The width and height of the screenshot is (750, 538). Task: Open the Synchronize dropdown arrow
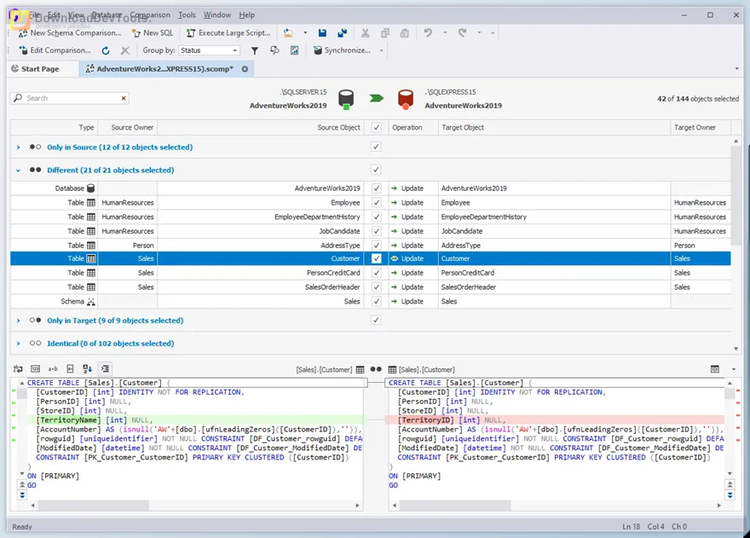(382, 50)
